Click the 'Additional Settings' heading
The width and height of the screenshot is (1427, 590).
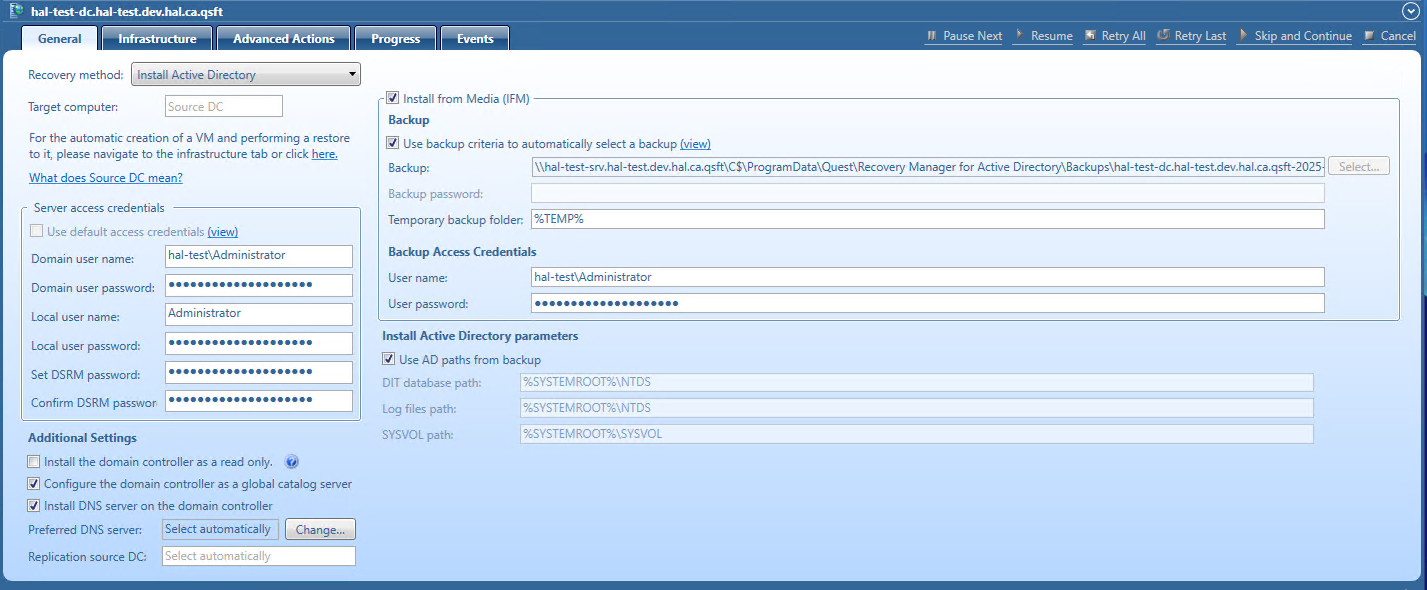82,438
